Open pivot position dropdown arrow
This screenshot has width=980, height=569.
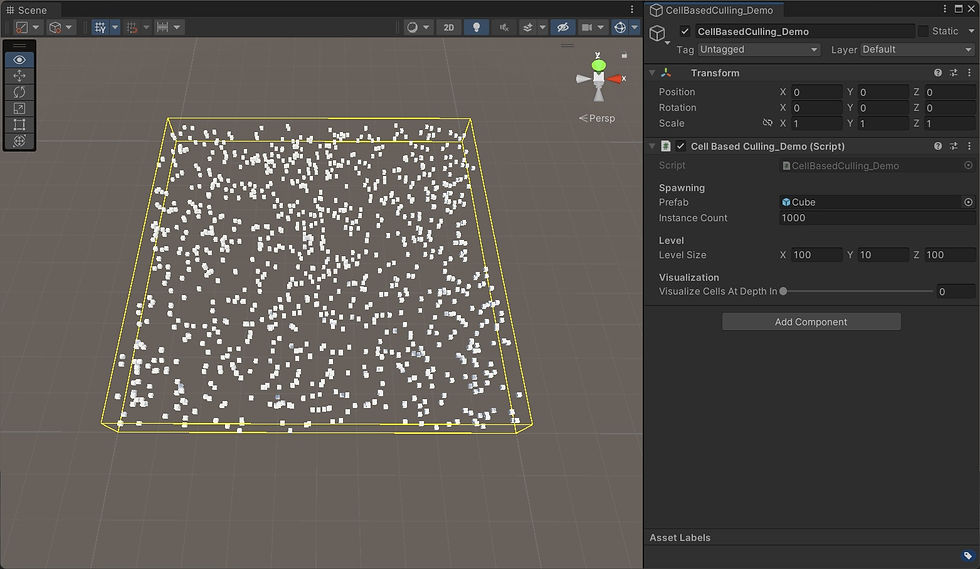(x=36, y=28)
